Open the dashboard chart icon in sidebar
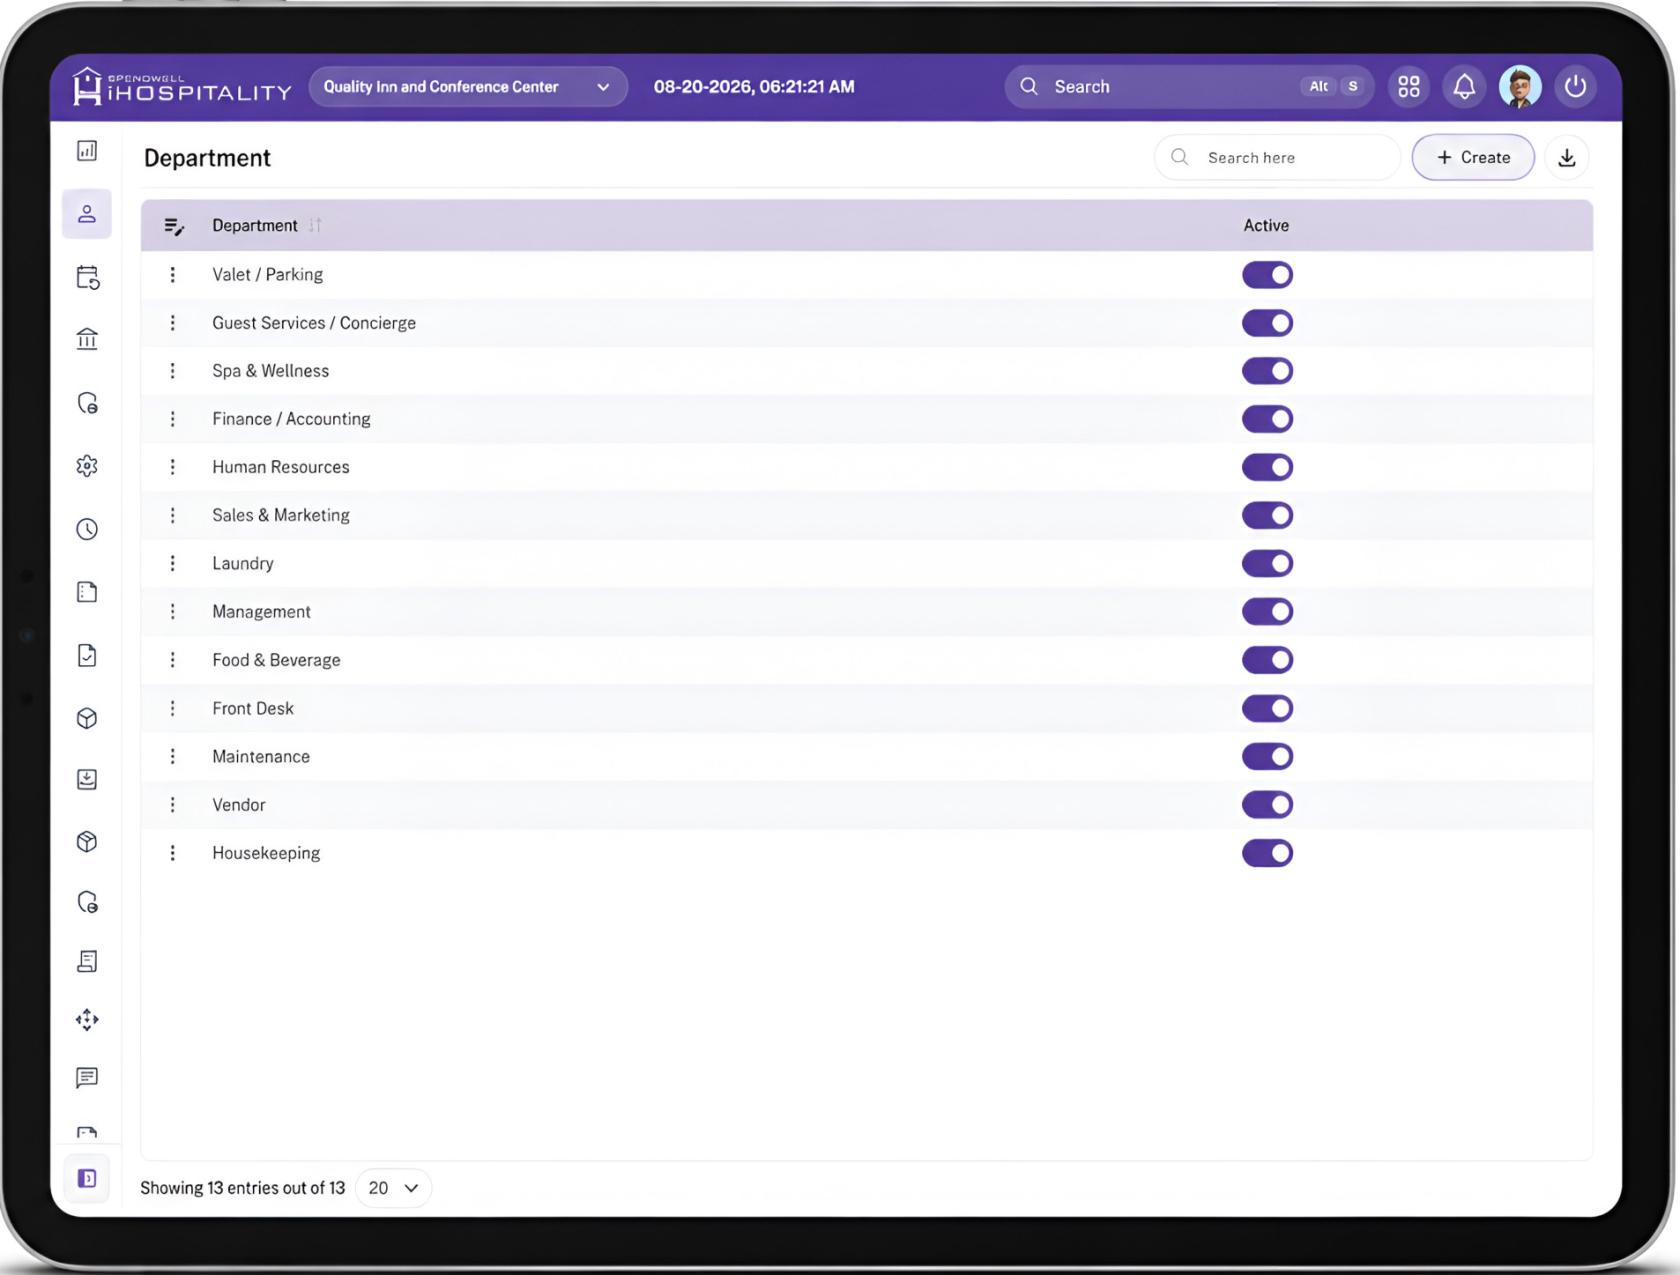 coord(87,151)
